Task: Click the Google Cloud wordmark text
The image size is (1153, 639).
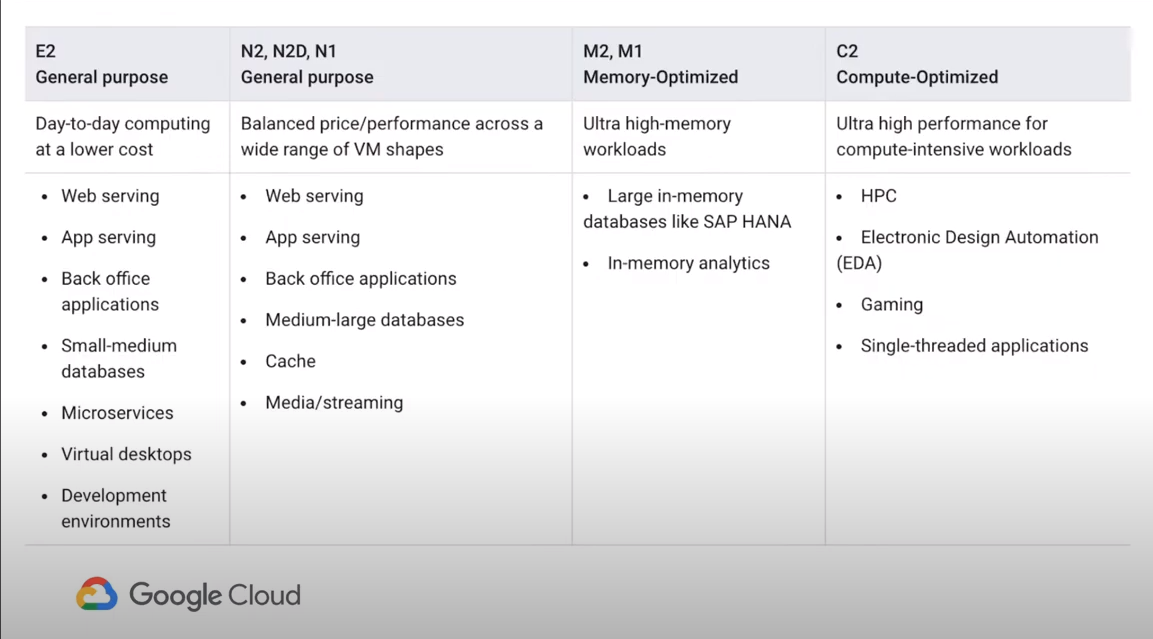Action: (214, 595)
